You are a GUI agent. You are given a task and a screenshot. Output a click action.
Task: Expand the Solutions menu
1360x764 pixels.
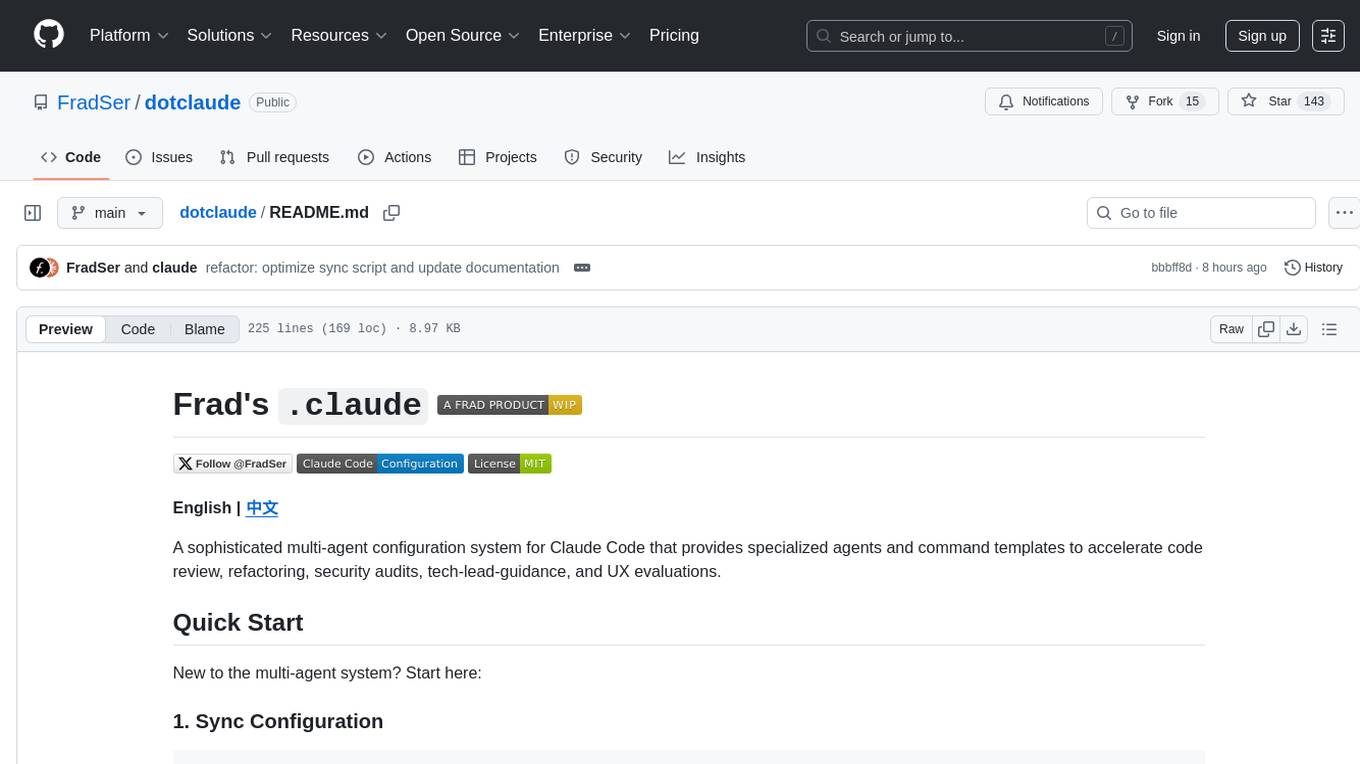coord(229,35)
